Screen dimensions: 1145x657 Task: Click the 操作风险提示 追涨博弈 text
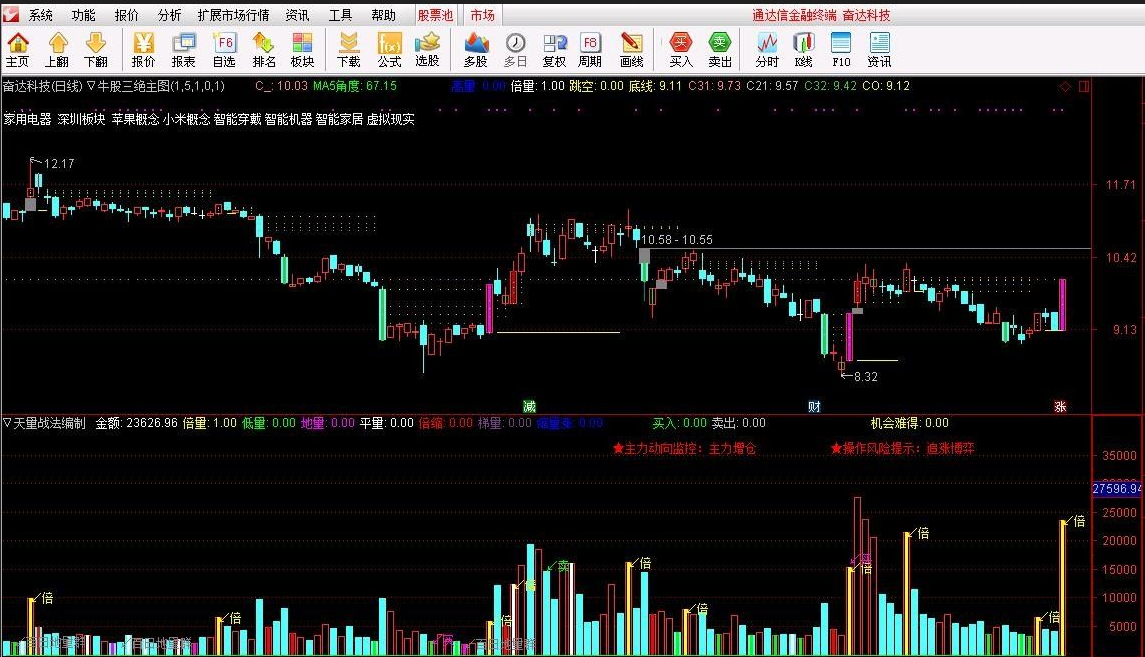903,448
